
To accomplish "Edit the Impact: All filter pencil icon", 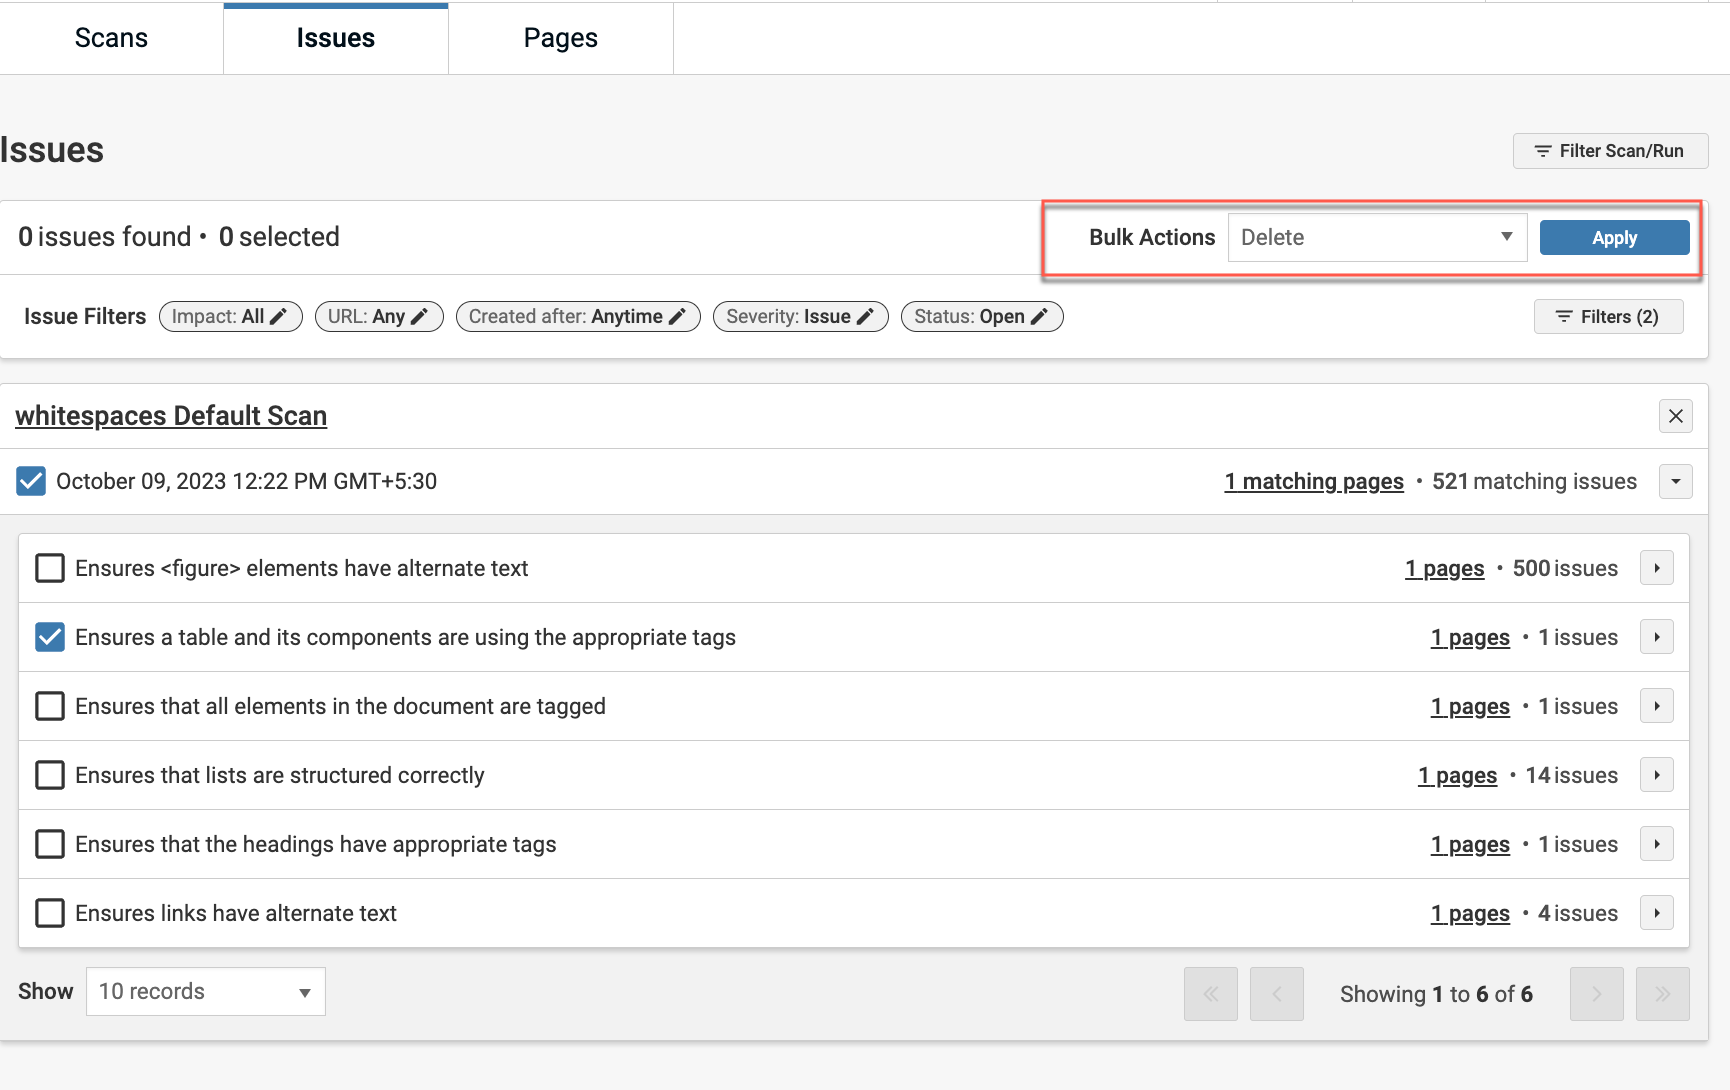I will (279, 317).
